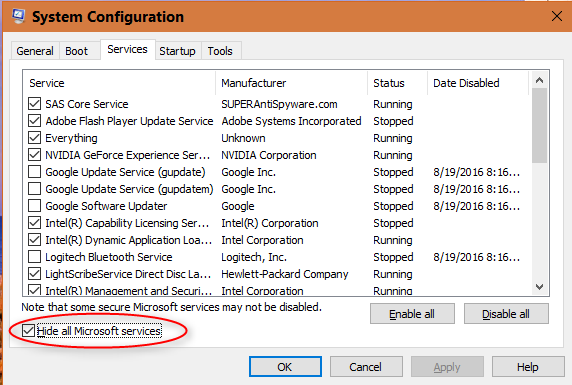Select the NVIDIA Corporation manufacturer cell
Viewport: 572px width, 385px height.
click(x=268, y=155)
